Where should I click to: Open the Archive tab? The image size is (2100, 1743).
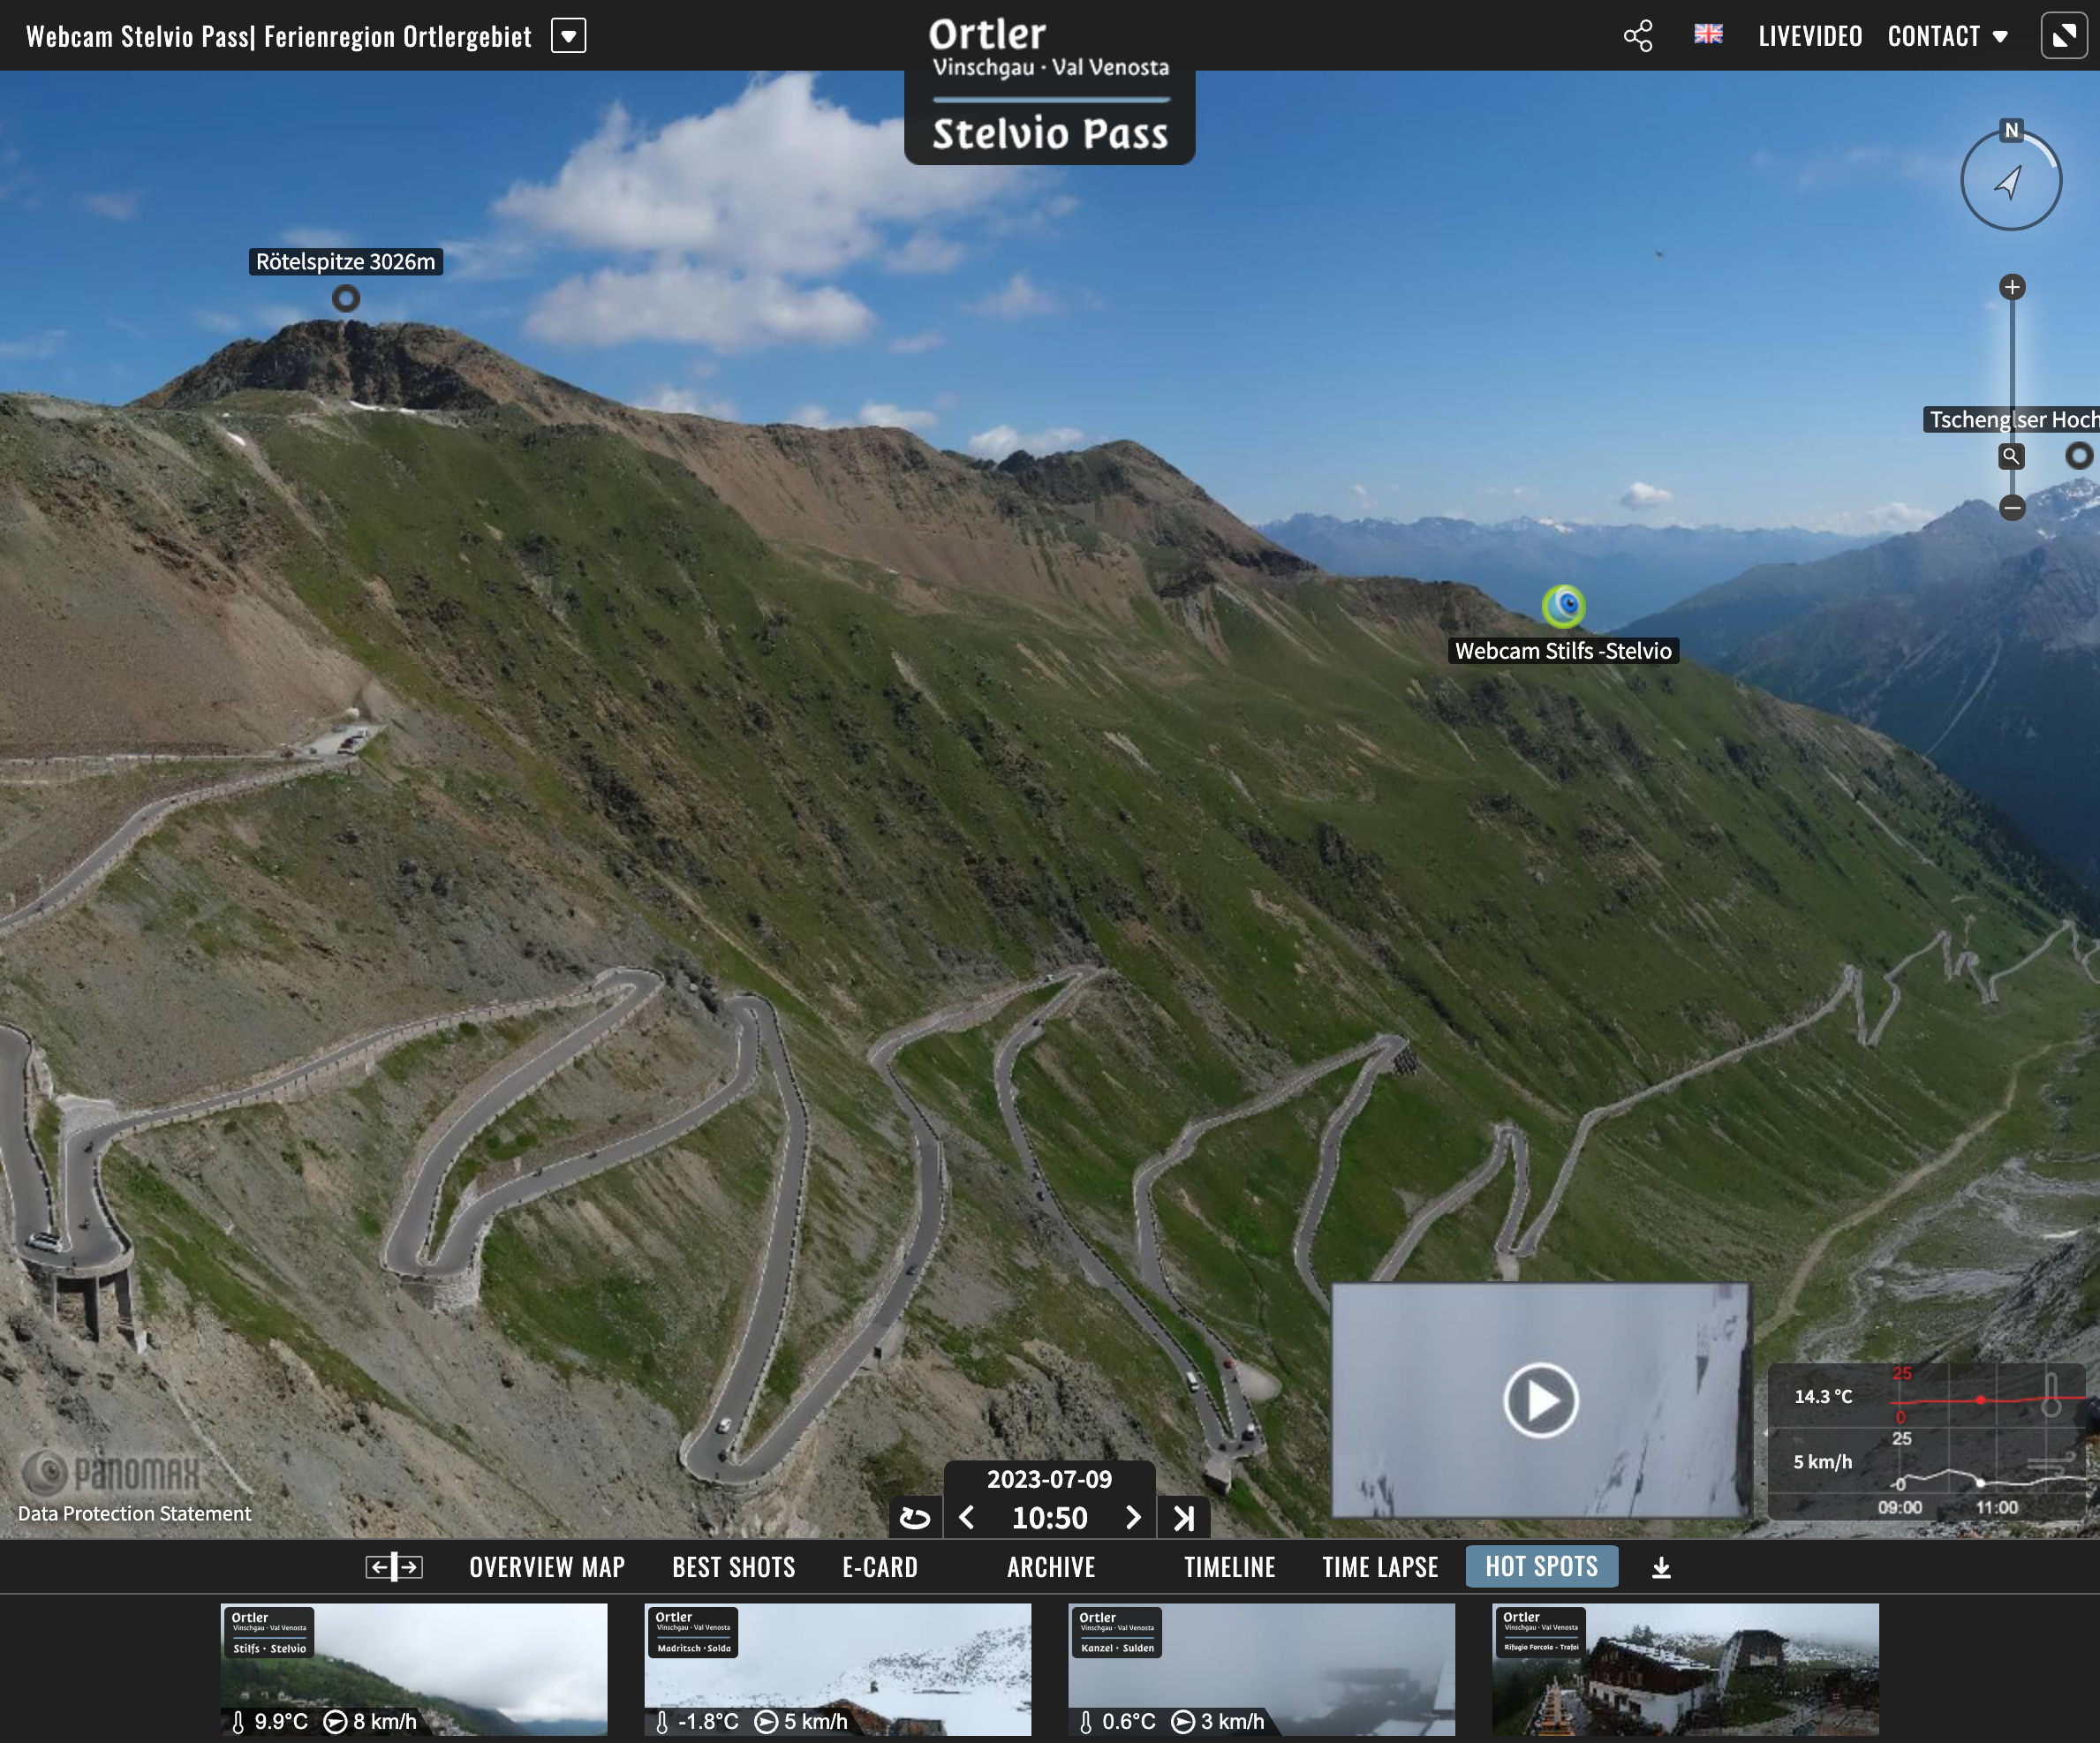1051,1567
